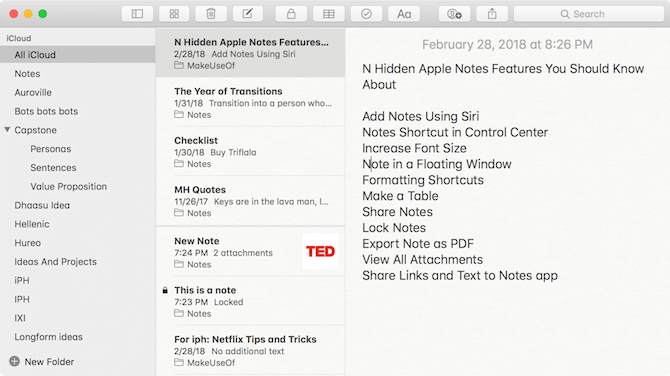This screenshot has height=376, width=670.
Task: Open the Share menu icon
Action: (492, 14)
